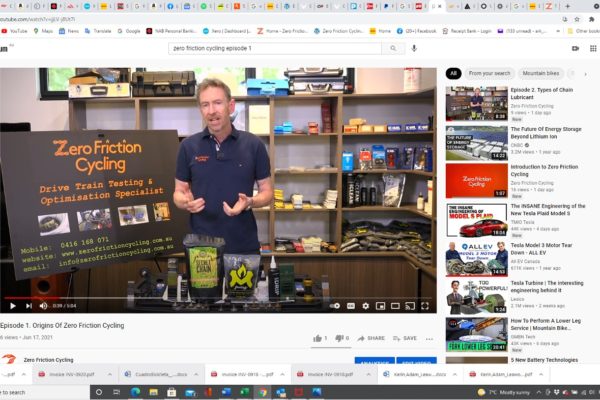600x400 pixels.
Task: Open Translate bookmark
Action: [98, 31]
